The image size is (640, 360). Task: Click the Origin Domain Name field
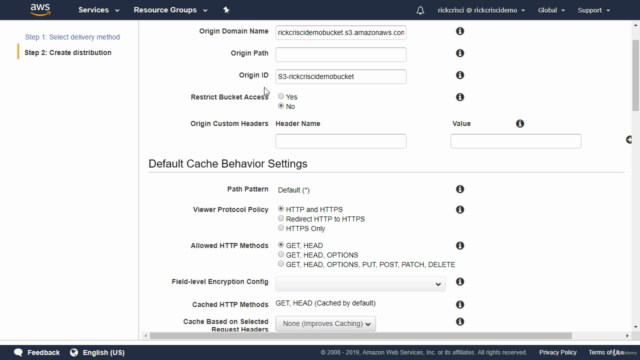[341, 33]
